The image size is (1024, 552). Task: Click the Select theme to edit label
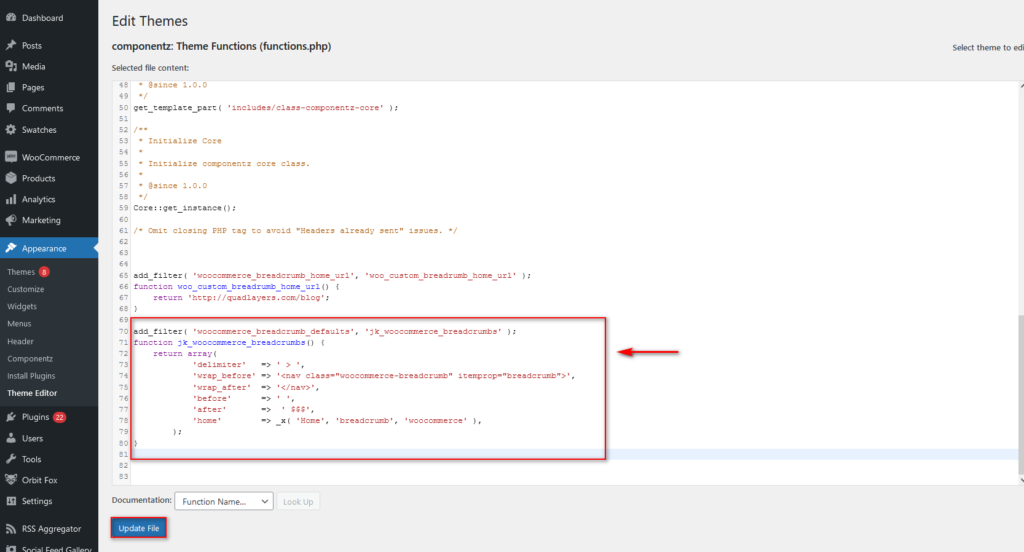(987, 47)
